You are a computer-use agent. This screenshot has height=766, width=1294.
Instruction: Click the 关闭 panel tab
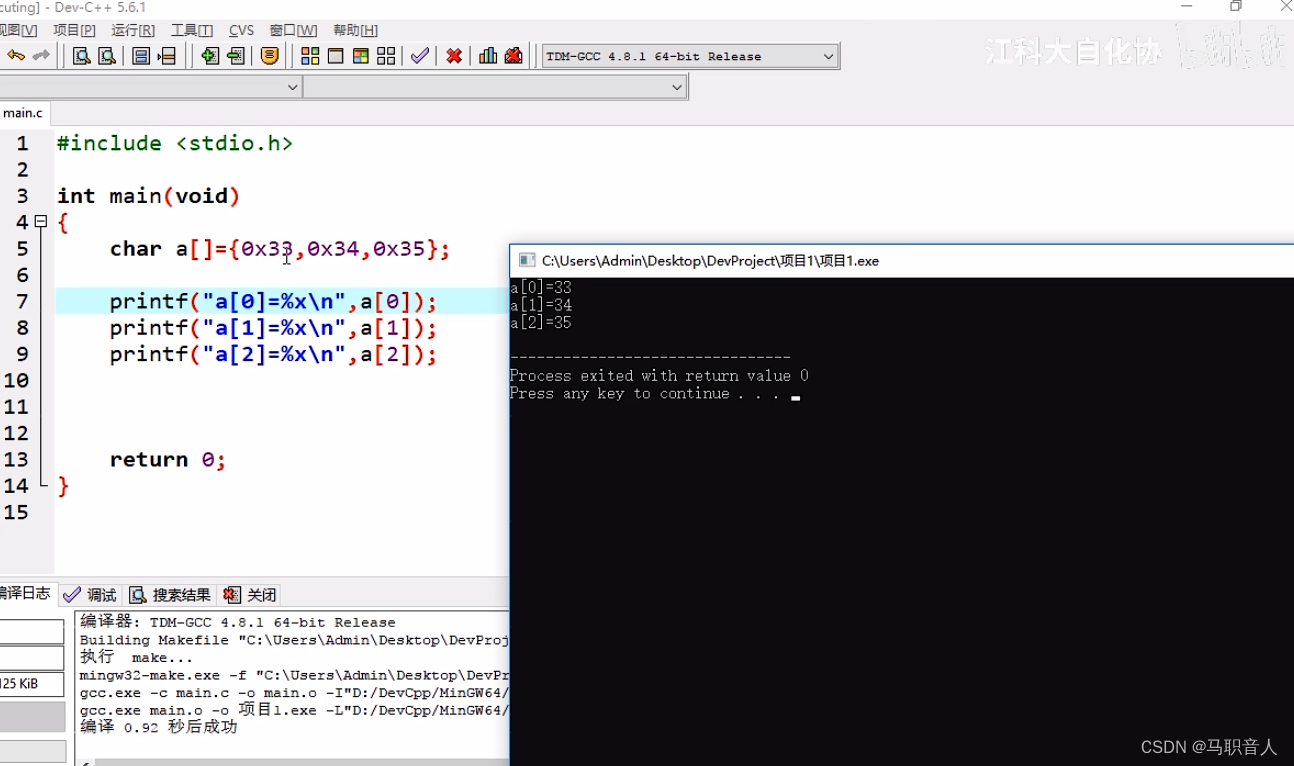pyautogui.click(x=250, y=595)
